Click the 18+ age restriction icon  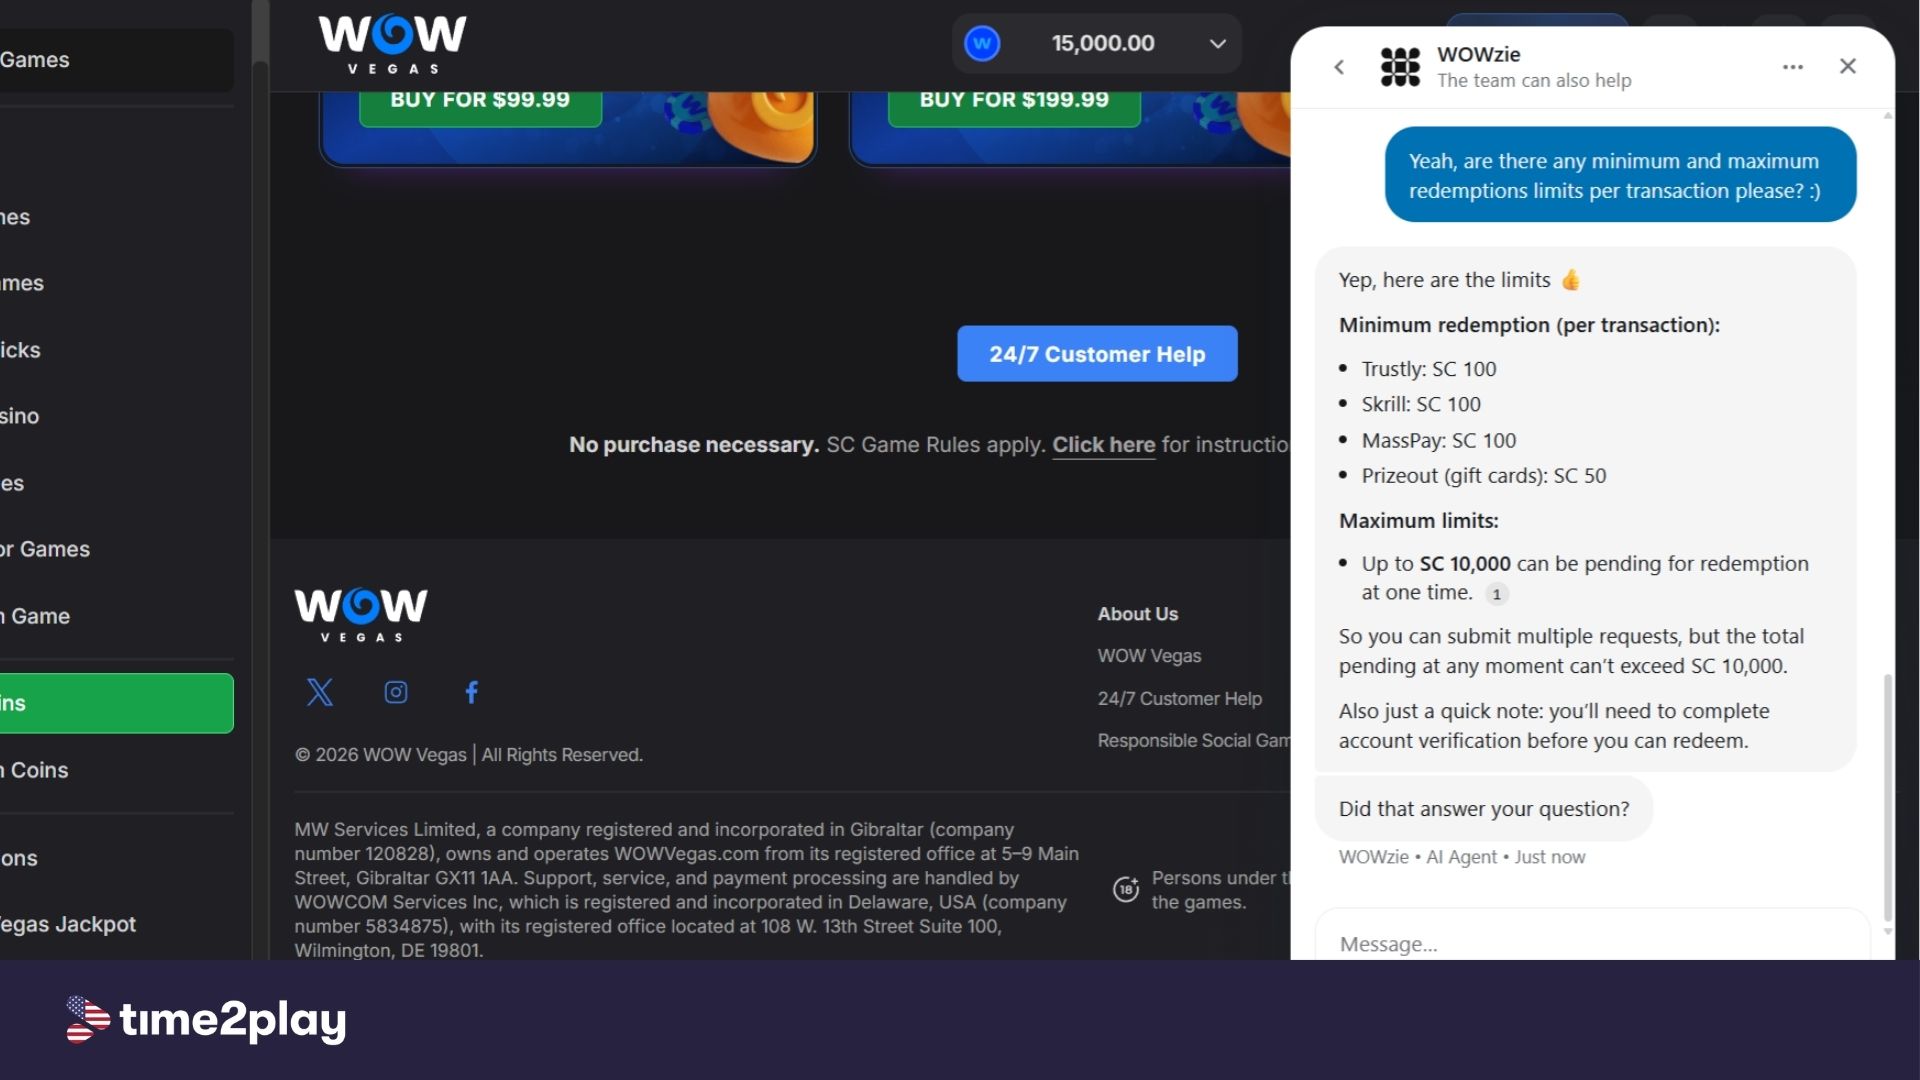click(1126, 889)
